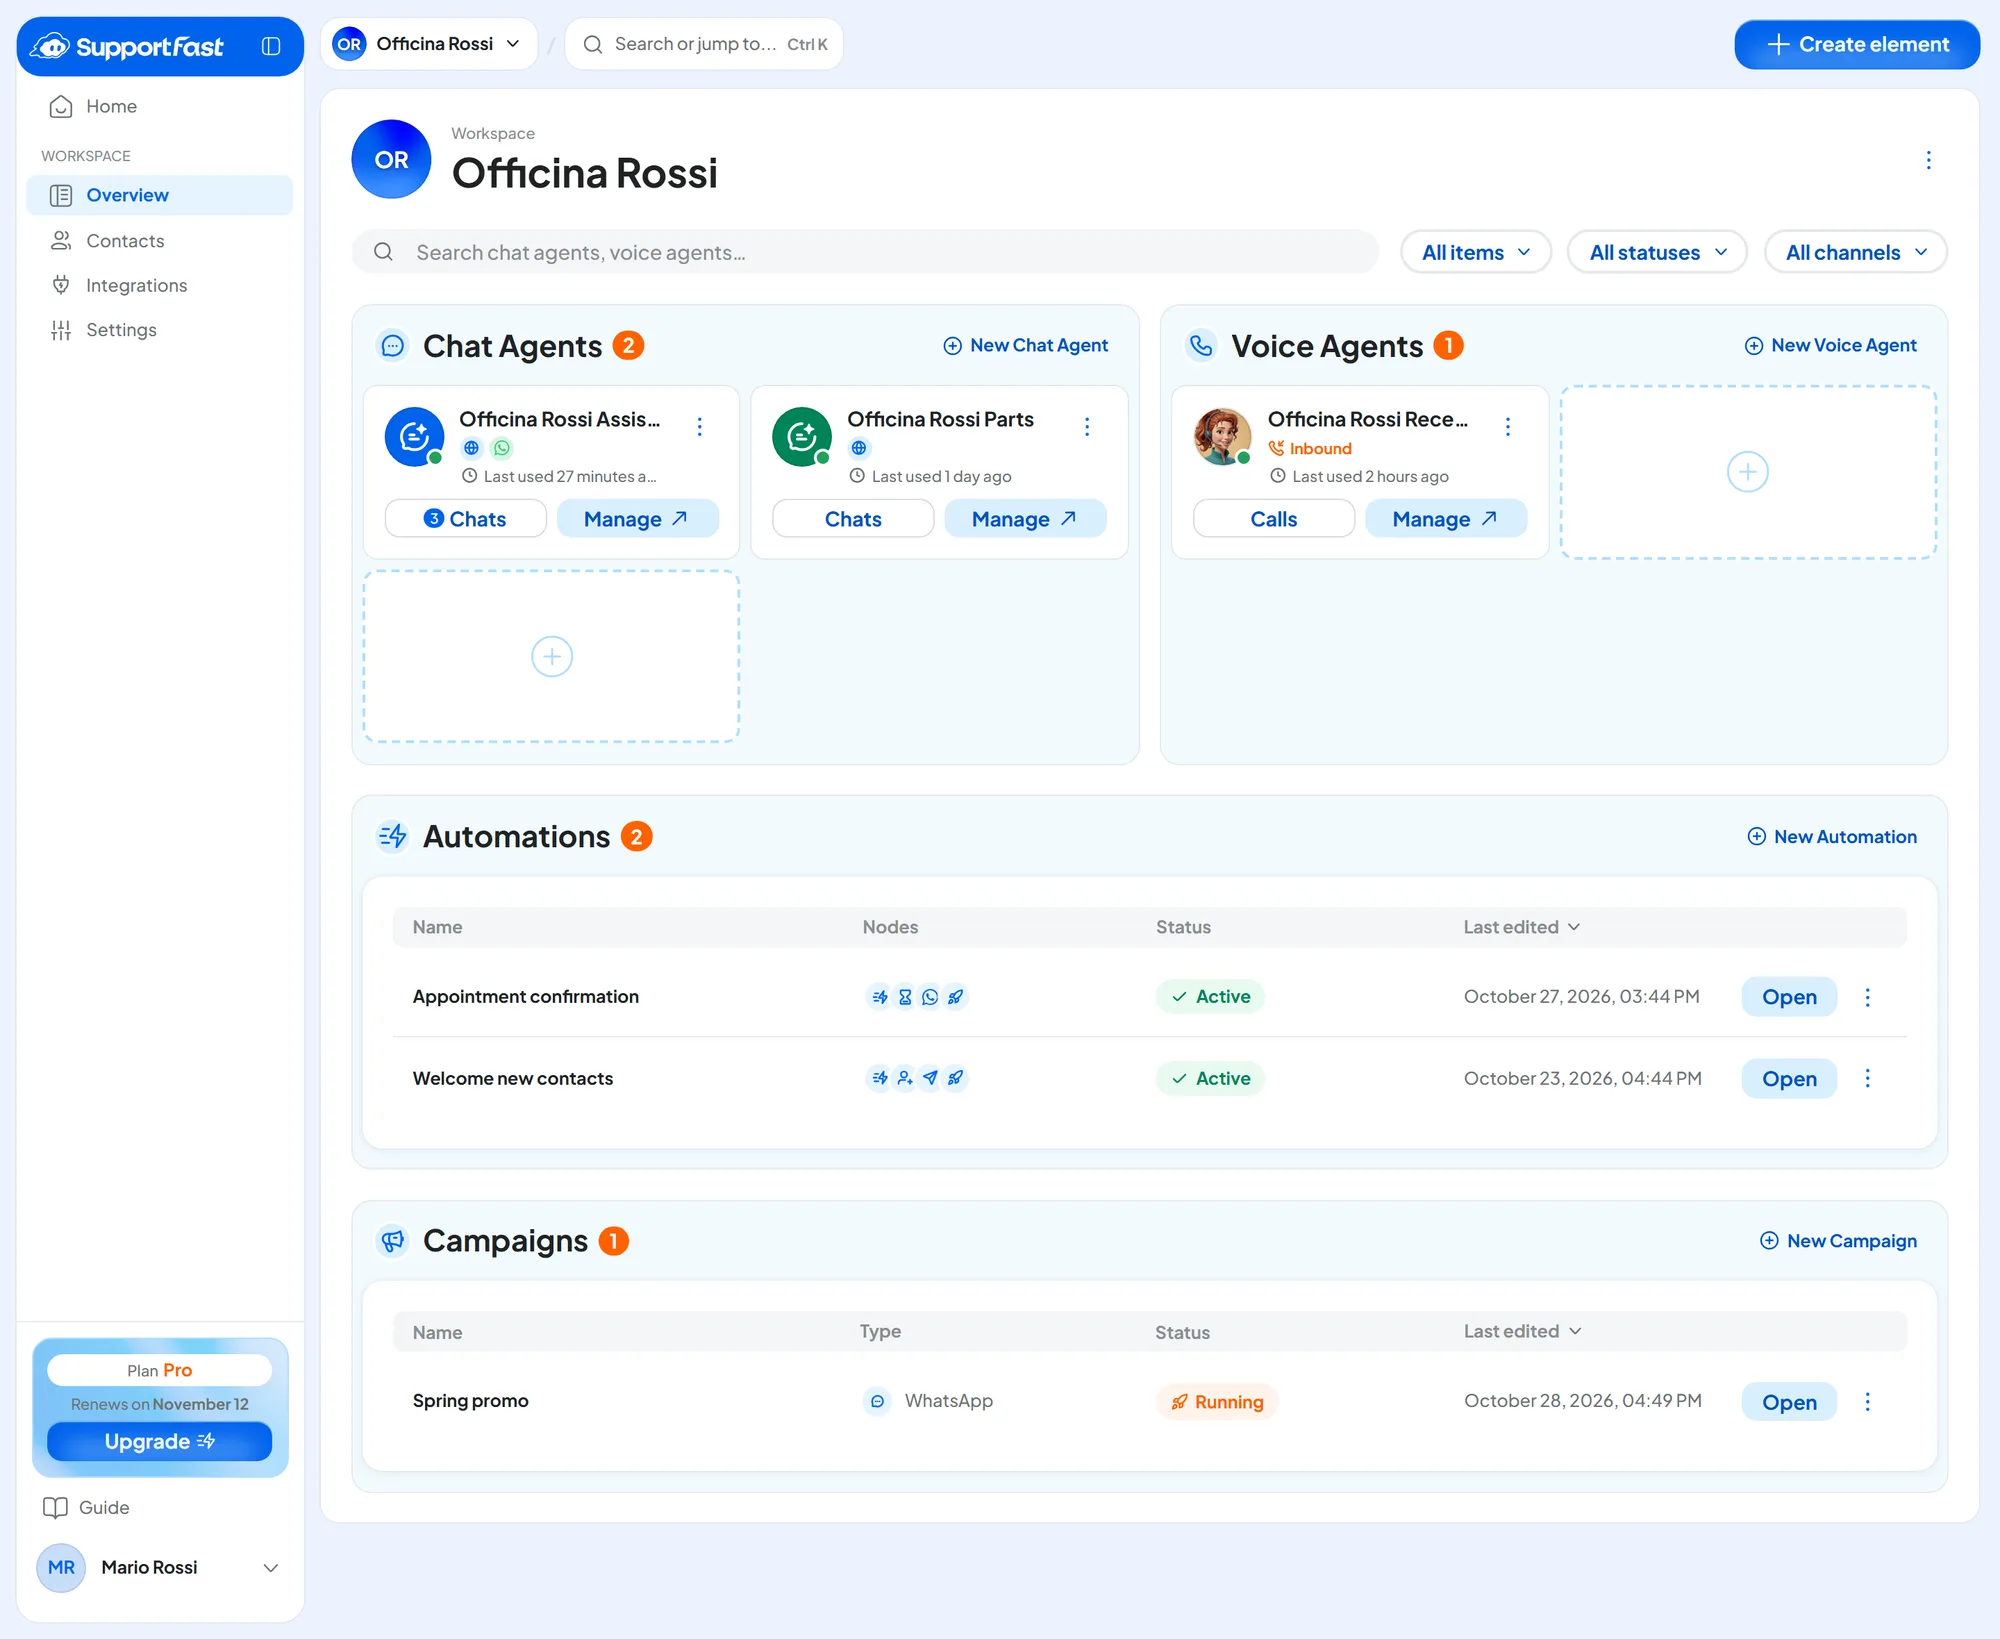Focus the Search or jump to field

[704, 44]
